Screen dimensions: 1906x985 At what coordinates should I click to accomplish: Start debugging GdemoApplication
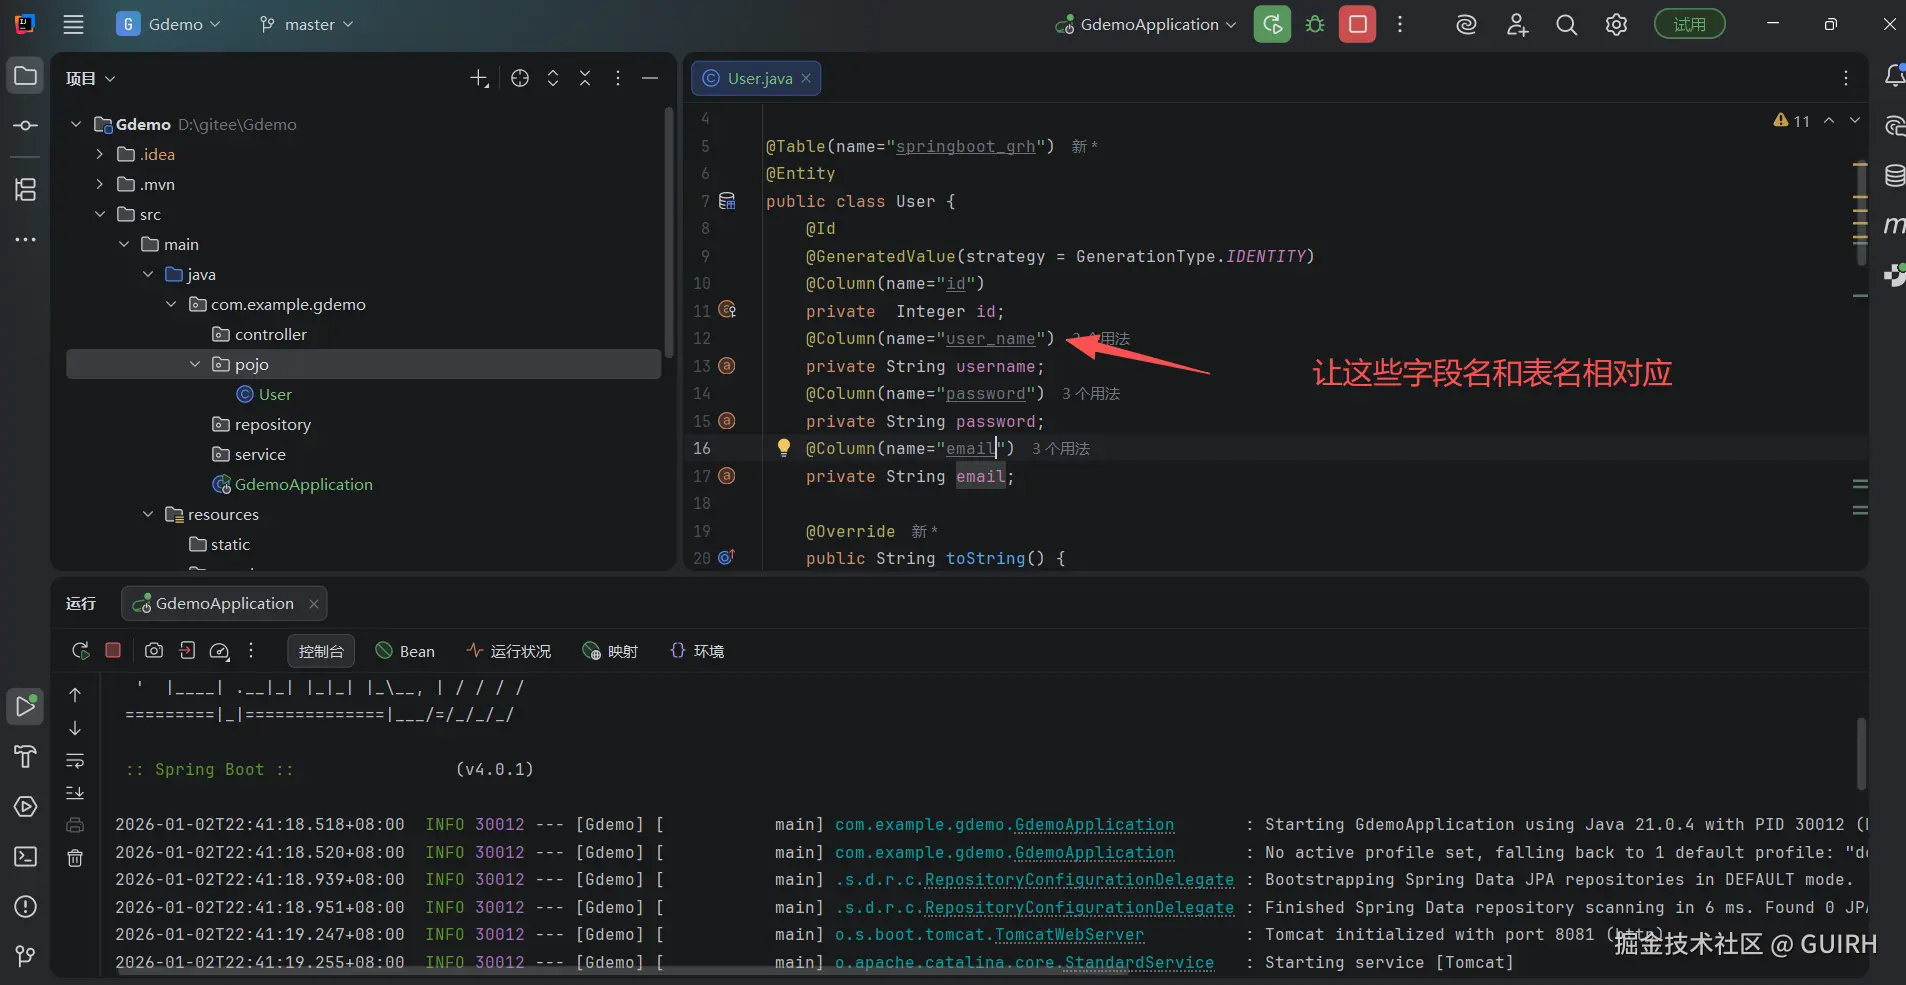click(x=1315, y=24)
